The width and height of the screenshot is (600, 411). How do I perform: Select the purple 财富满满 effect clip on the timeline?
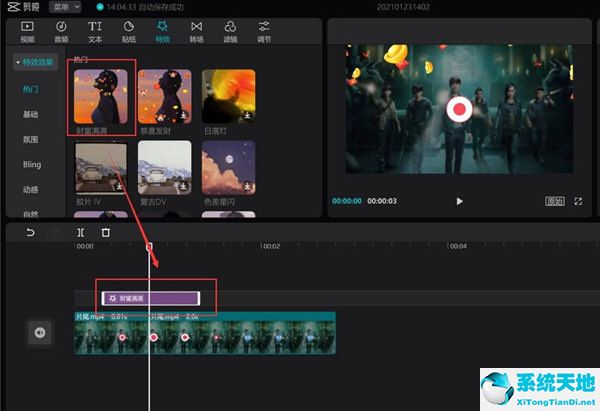coord(151,298)
